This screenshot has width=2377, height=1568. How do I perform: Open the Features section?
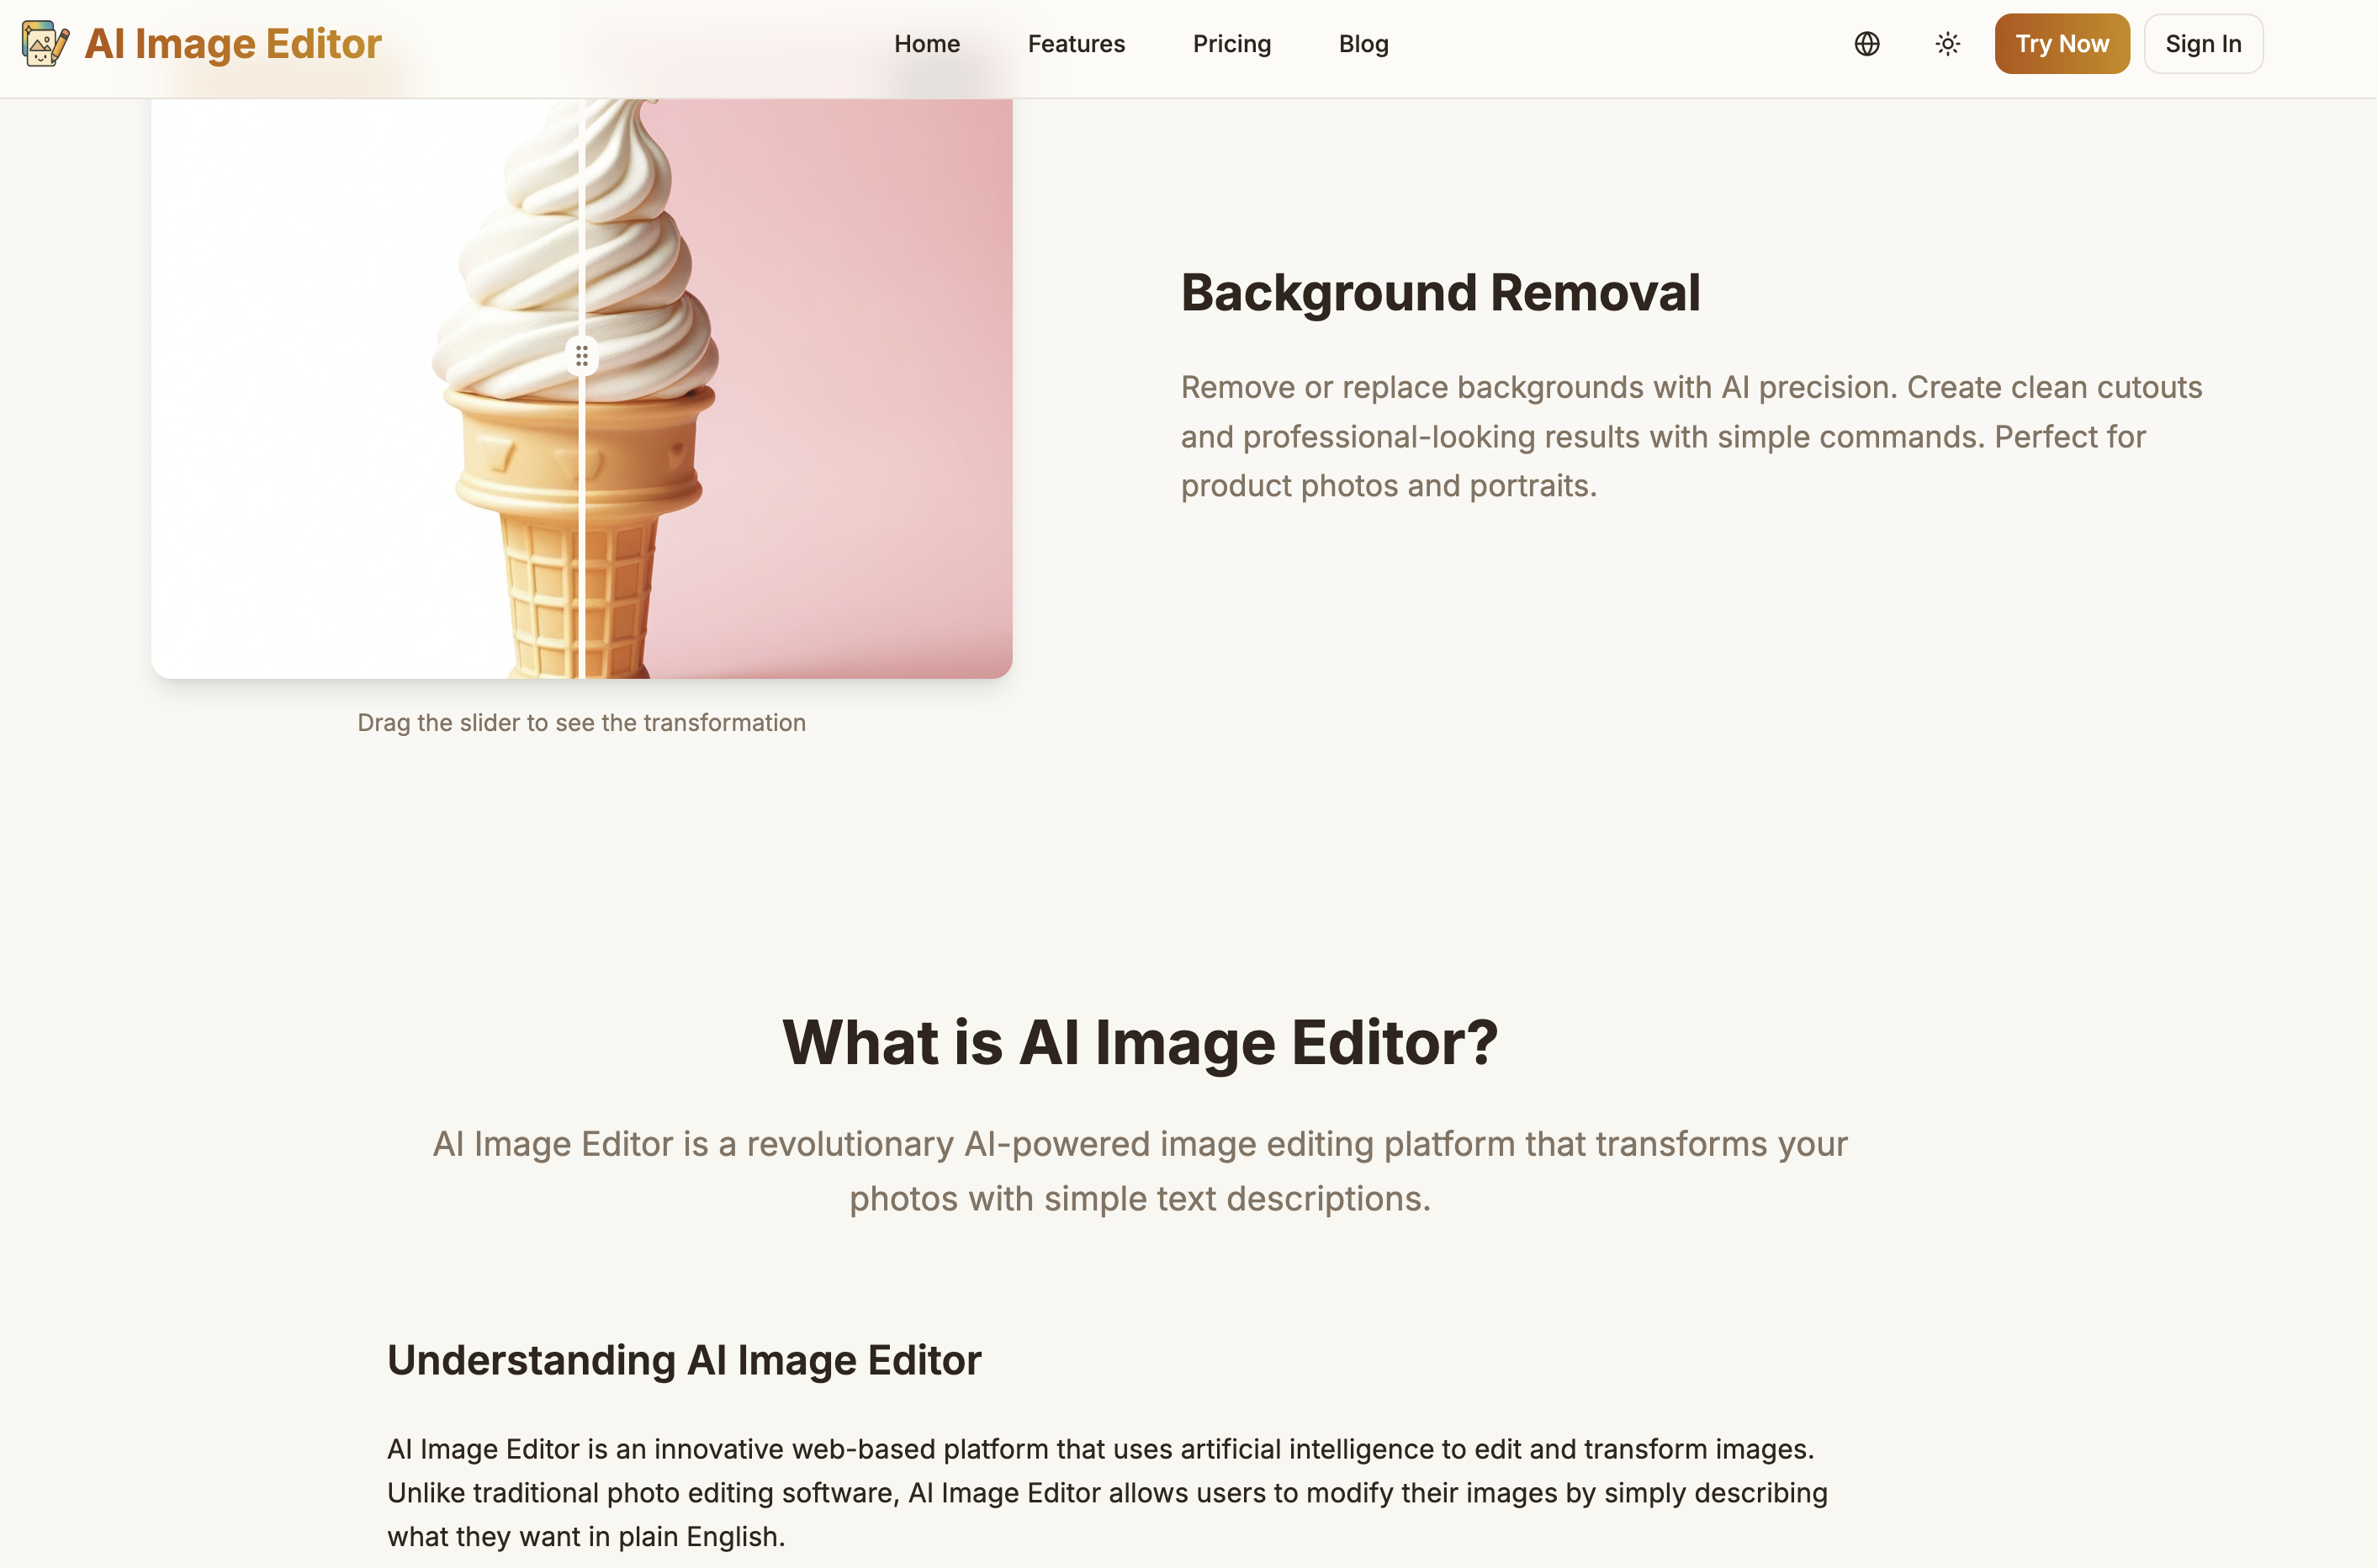1076,43
